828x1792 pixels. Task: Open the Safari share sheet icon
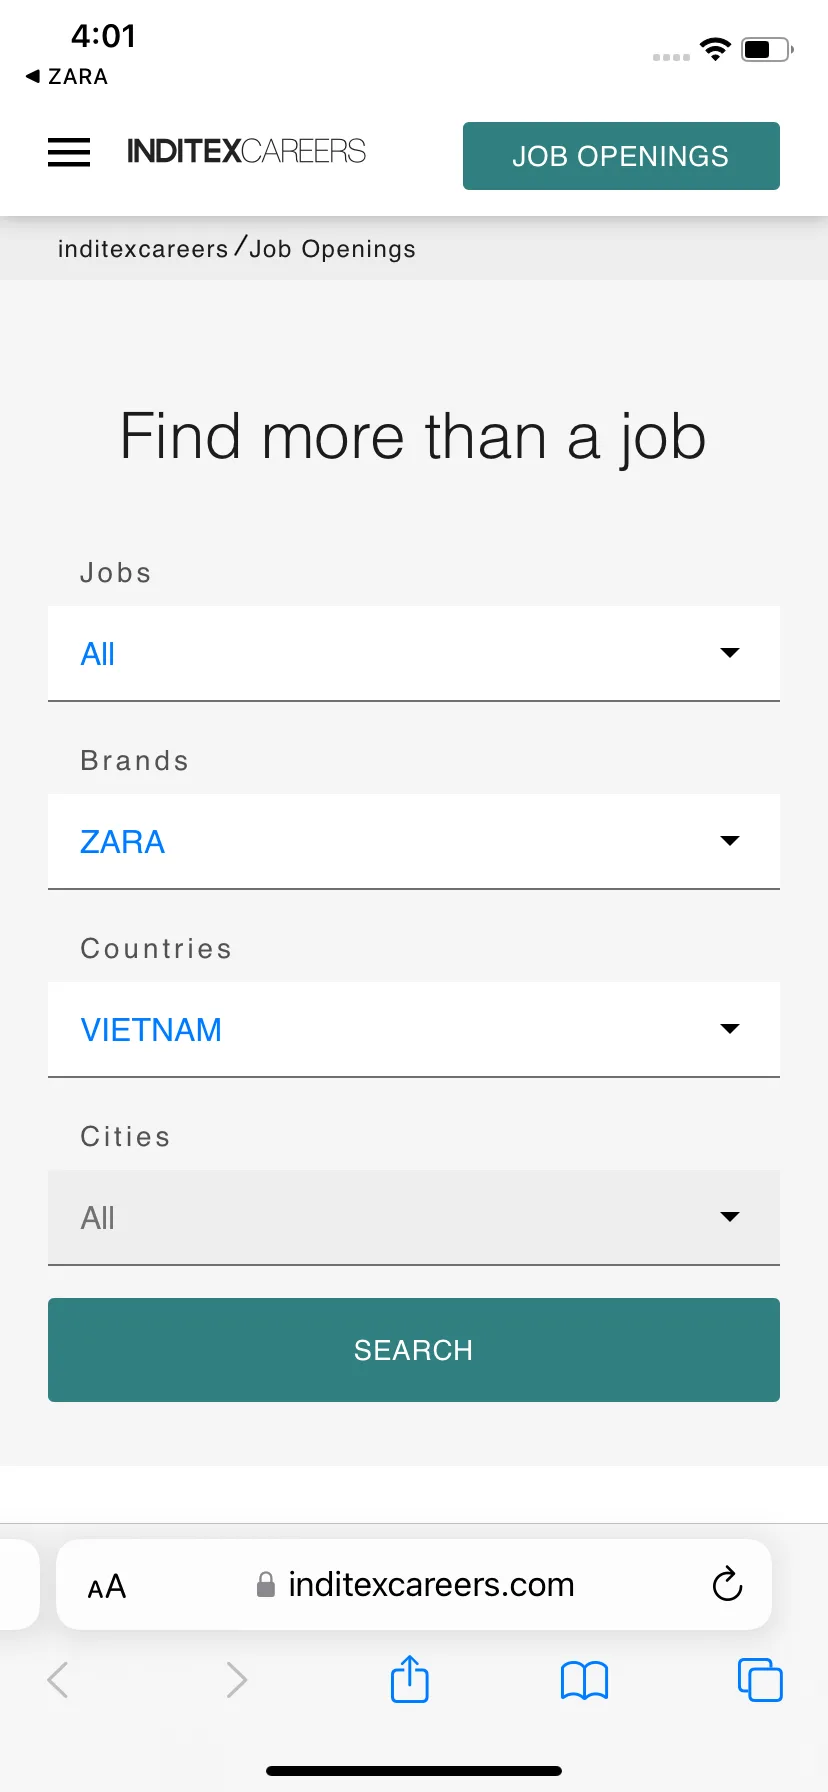click(x=409, y=1679)
